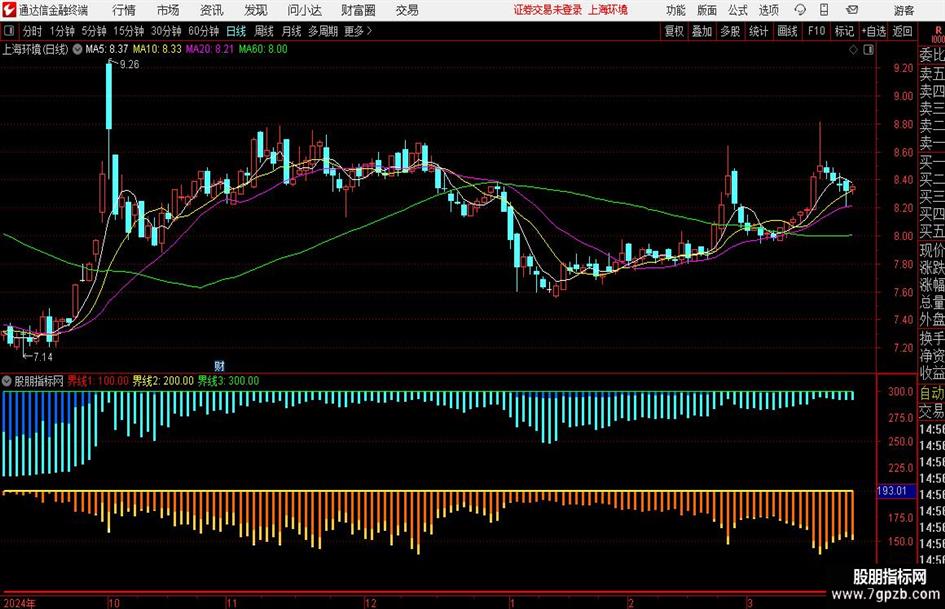
Task: Open the 市场 menu
Action: 168,10
